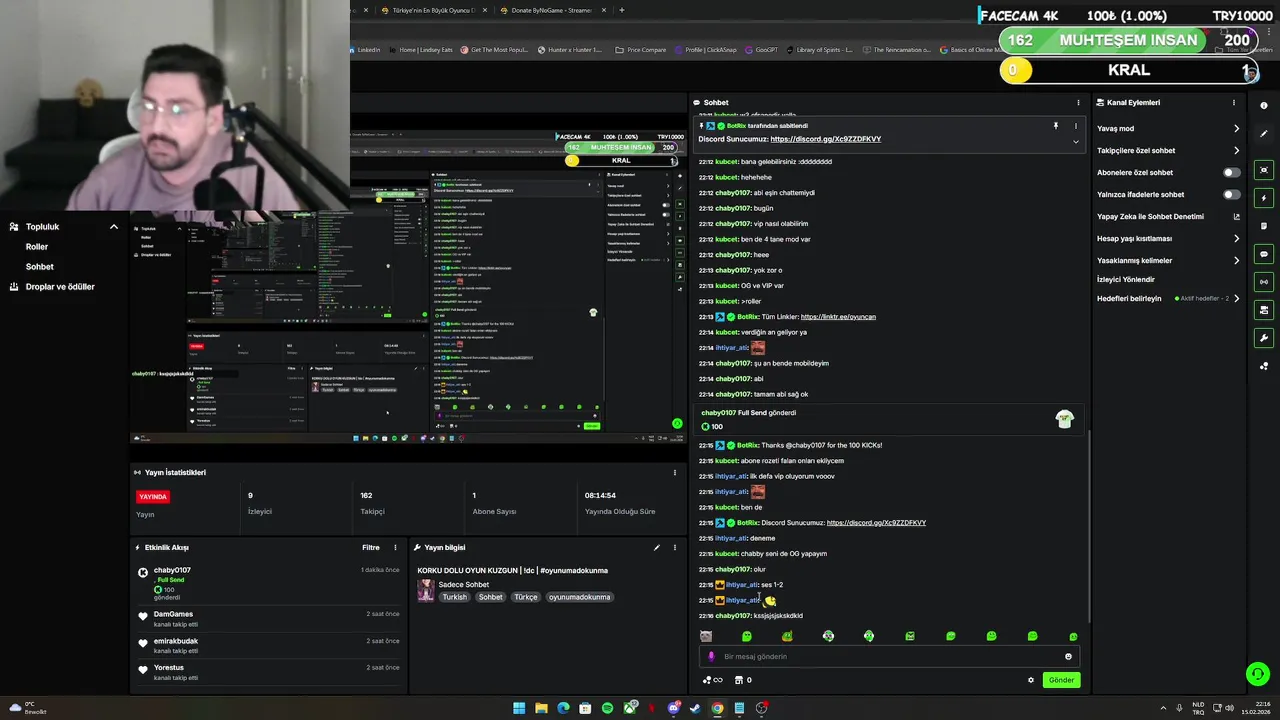Screen dimensions: 1280x720
Task: Toggle Abonelere özel sohbet switch
Action: pyautogui.click(x=1232, y=172)
